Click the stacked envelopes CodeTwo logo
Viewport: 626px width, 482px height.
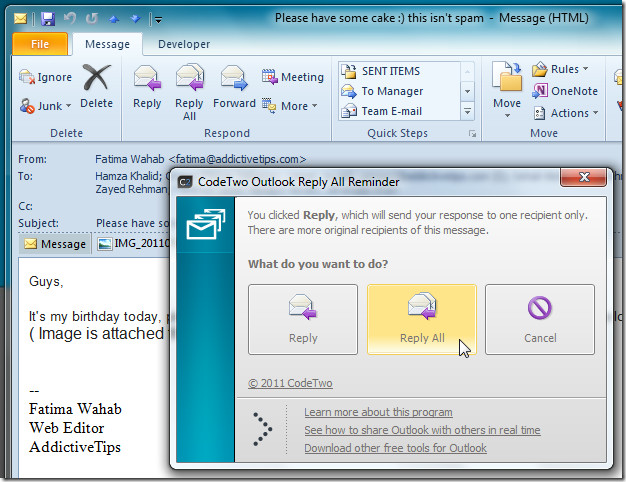[x=206, y=224]
